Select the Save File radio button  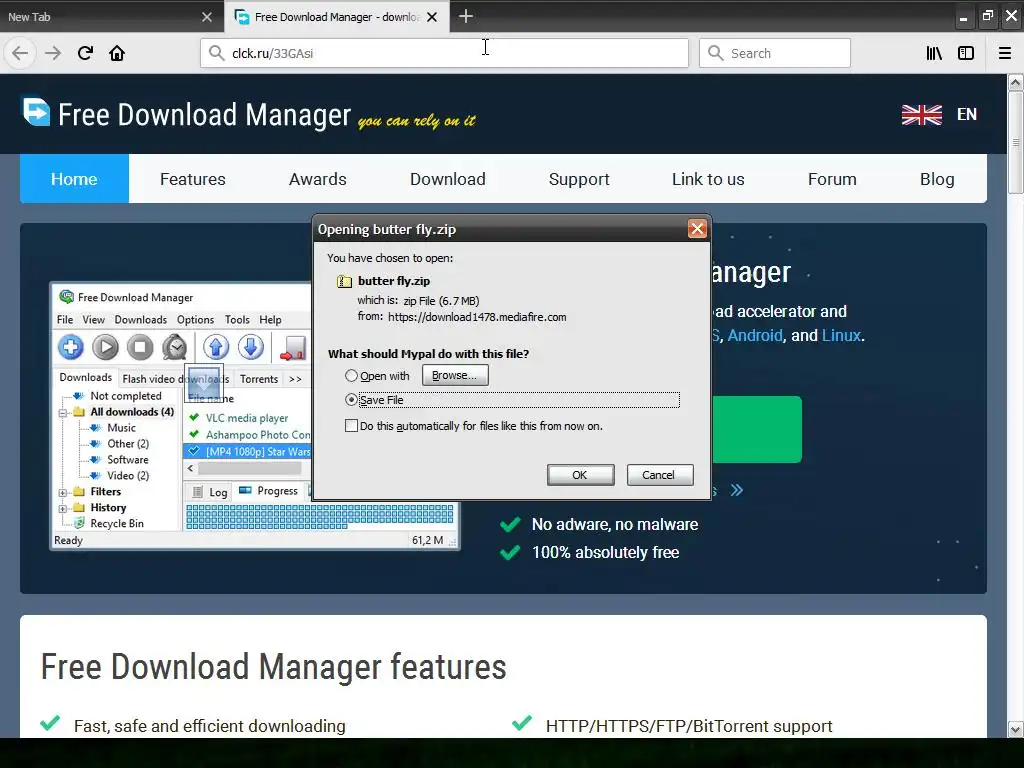tap(351, 400)
